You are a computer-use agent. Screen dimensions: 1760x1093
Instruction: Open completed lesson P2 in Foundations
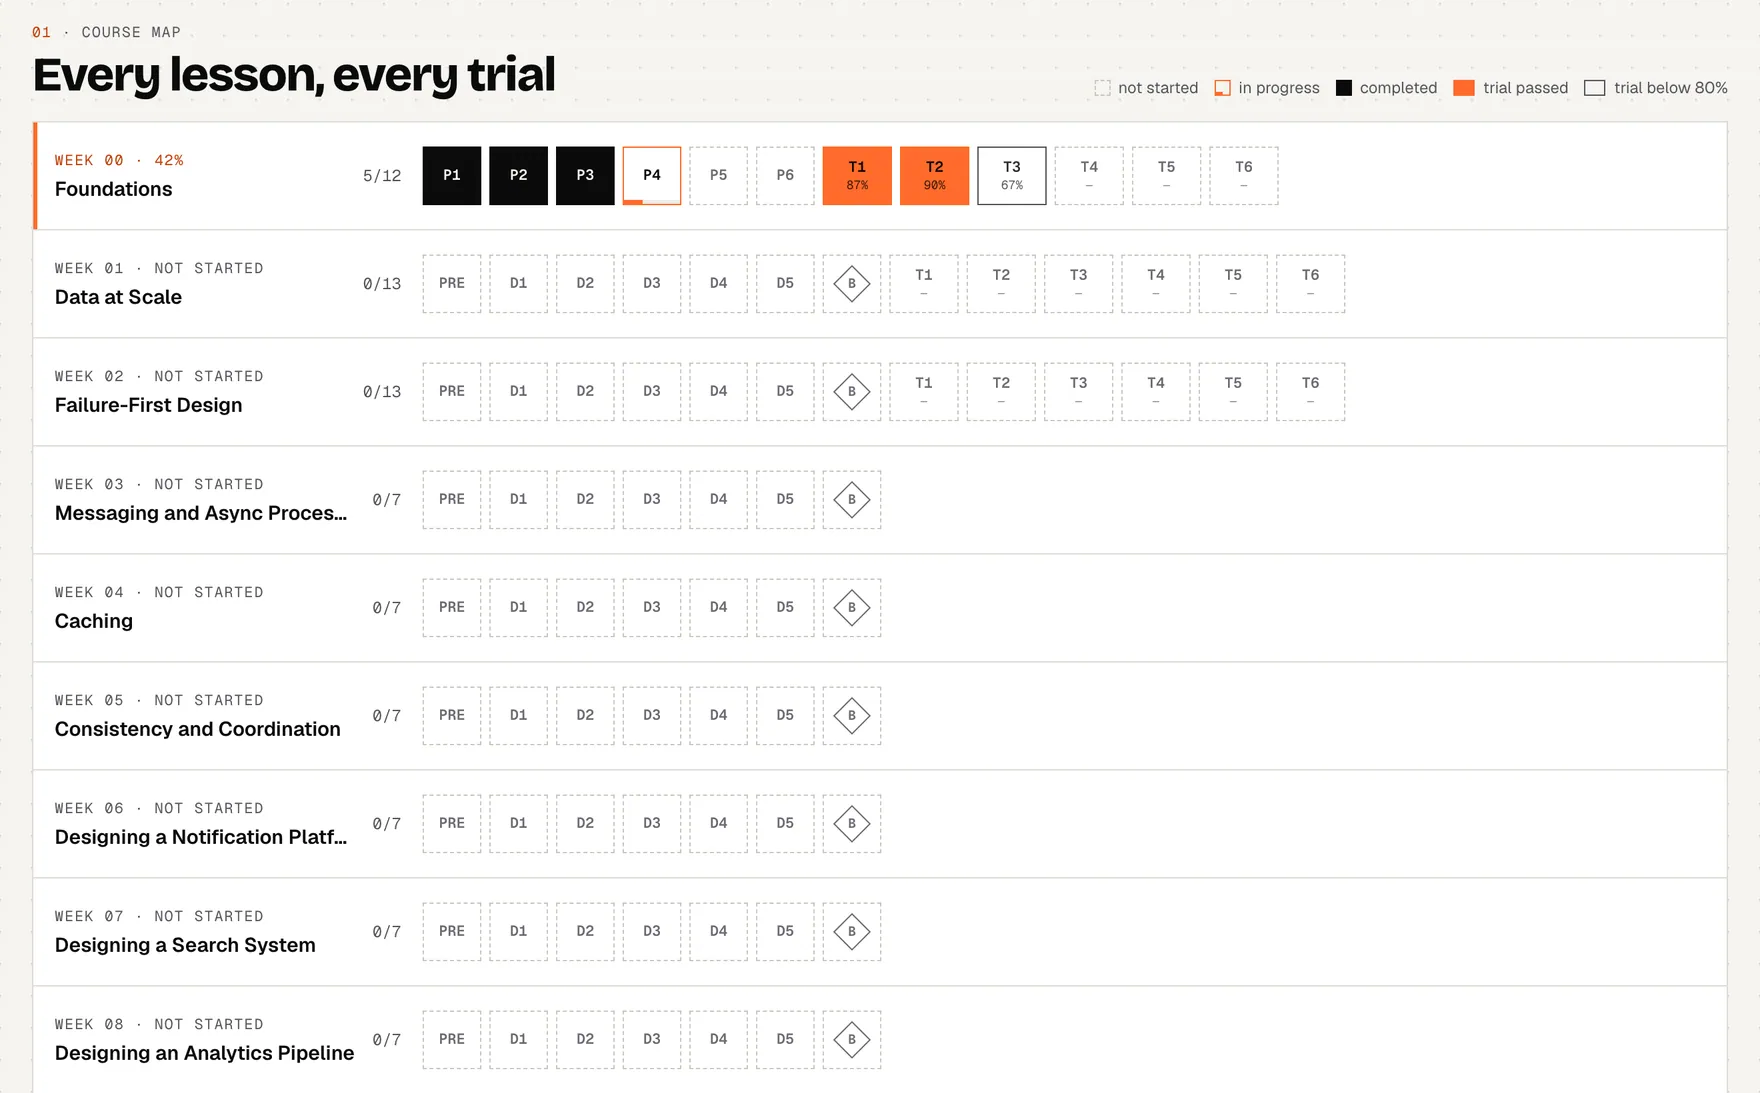pos(519,176)
